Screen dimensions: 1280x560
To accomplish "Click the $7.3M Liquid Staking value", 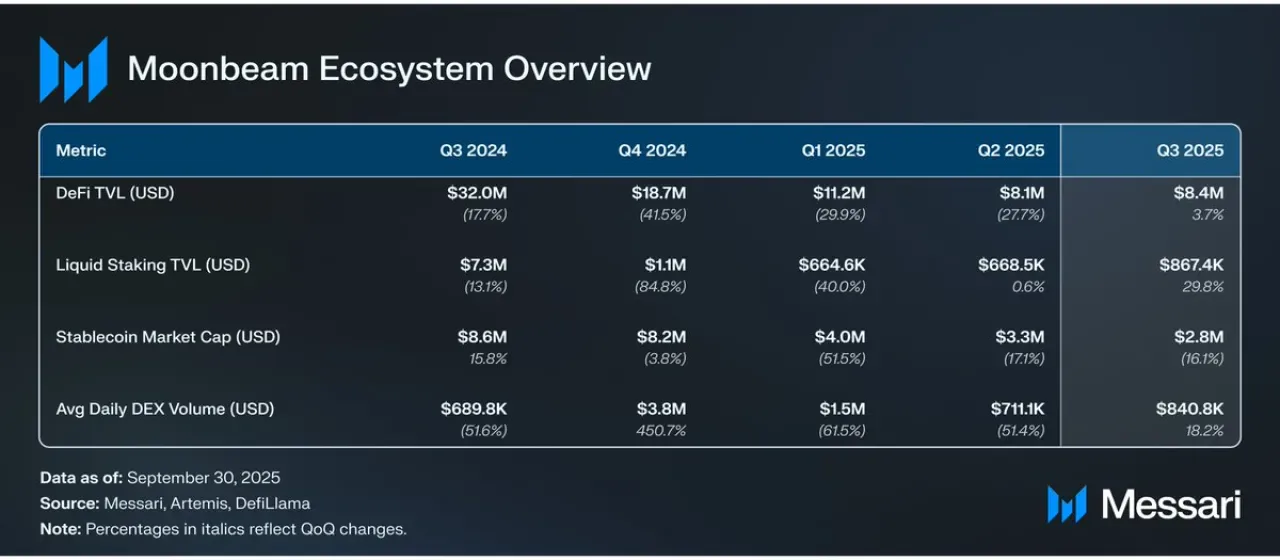I will coord(484,265).
